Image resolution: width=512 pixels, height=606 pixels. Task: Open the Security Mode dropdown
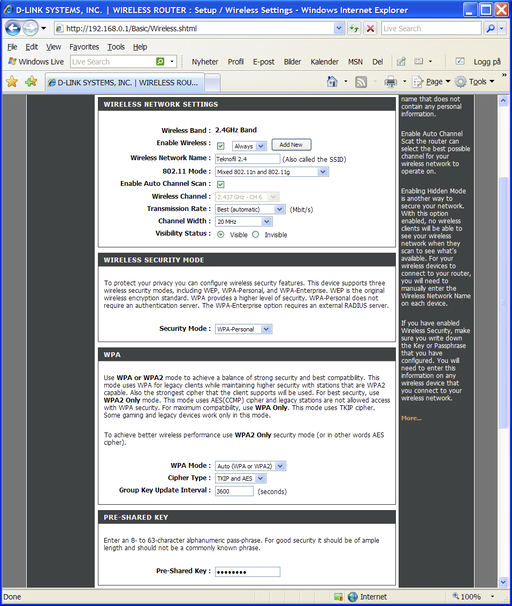[243, 329]
